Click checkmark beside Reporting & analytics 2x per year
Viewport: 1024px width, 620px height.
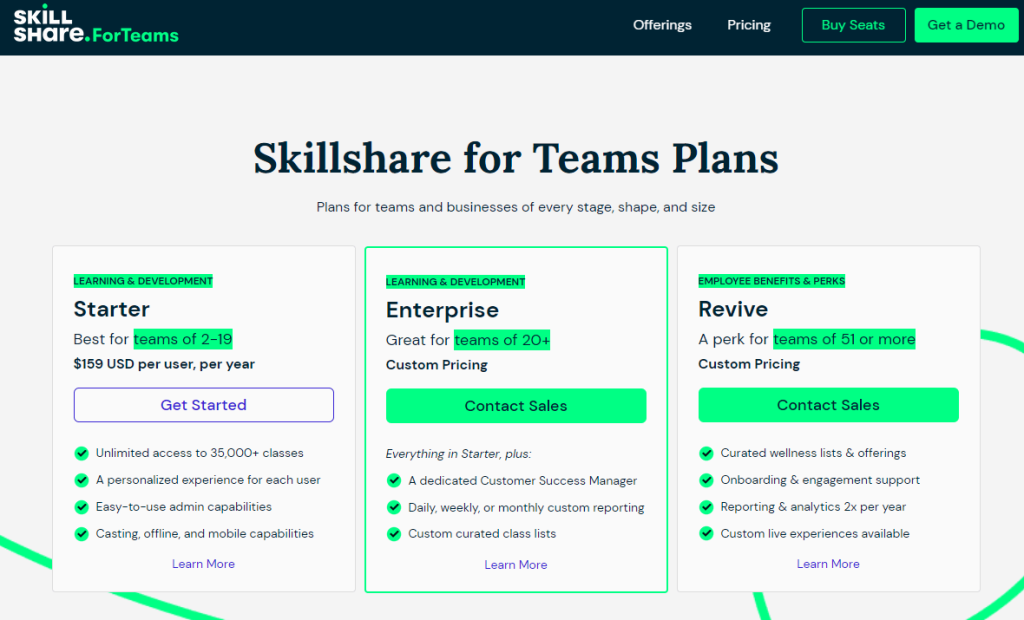tap(706, 507)
